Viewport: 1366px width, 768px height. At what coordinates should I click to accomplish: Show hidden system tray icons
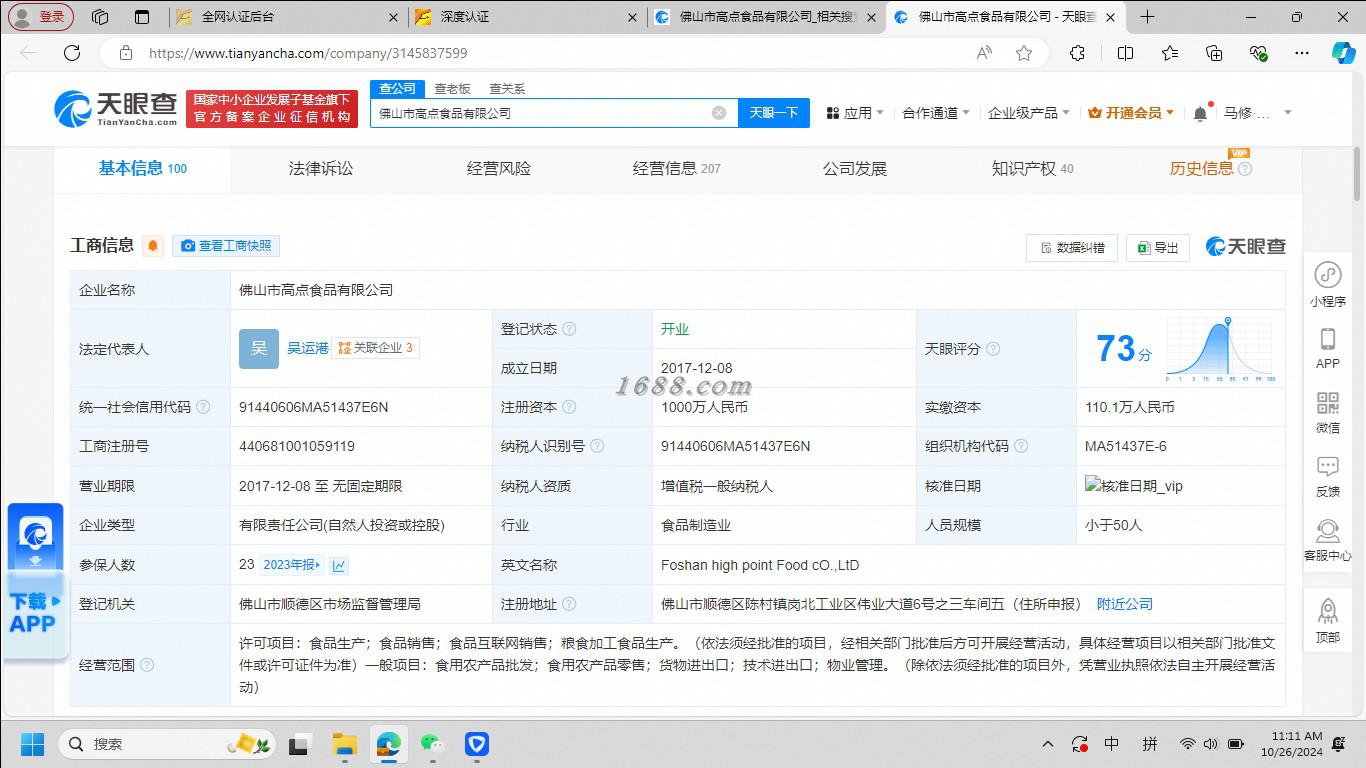(x=1048, y=744)
